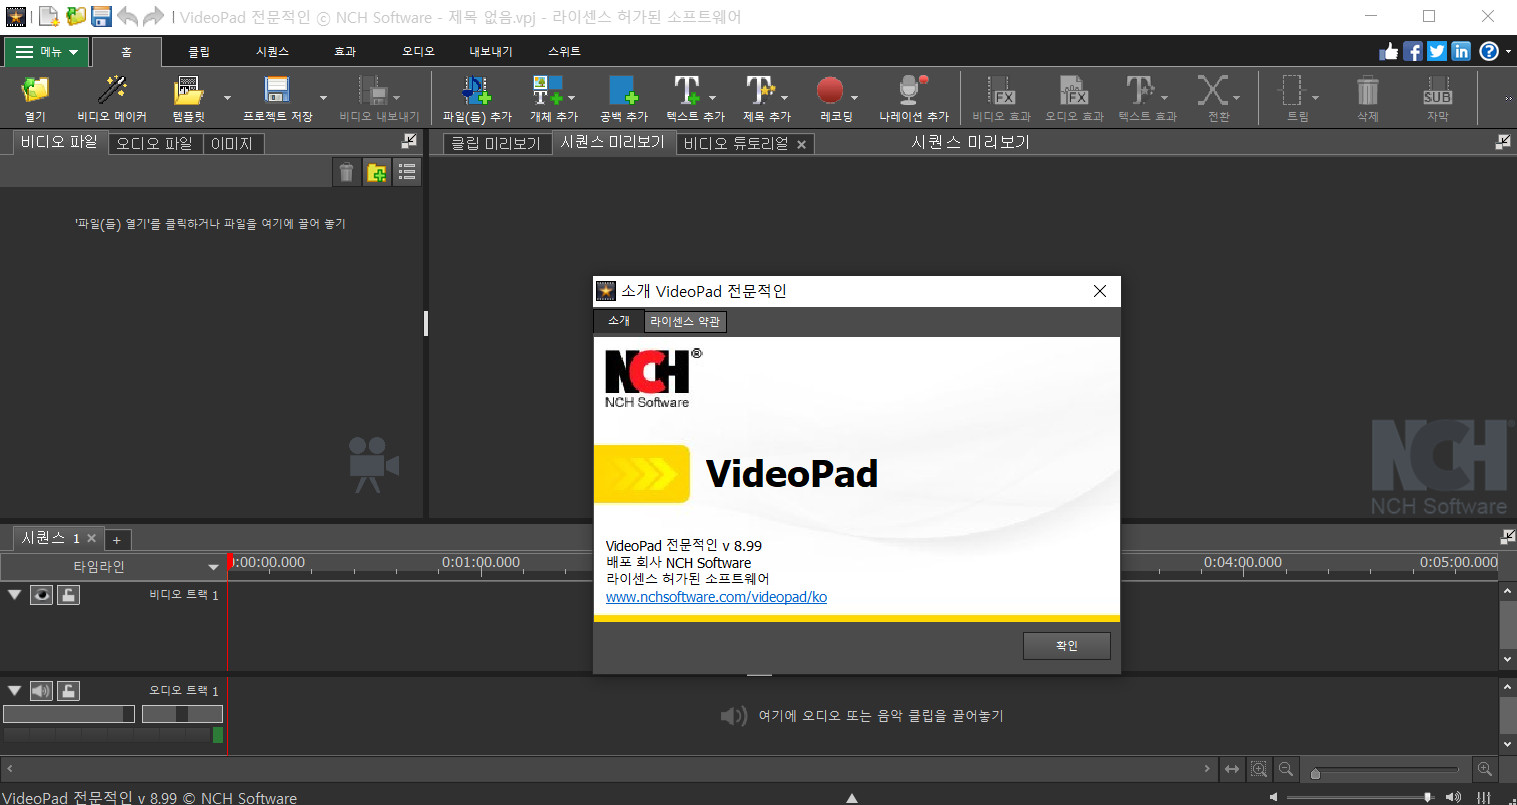Open the 시퀀스 ribbon tab

272,52
